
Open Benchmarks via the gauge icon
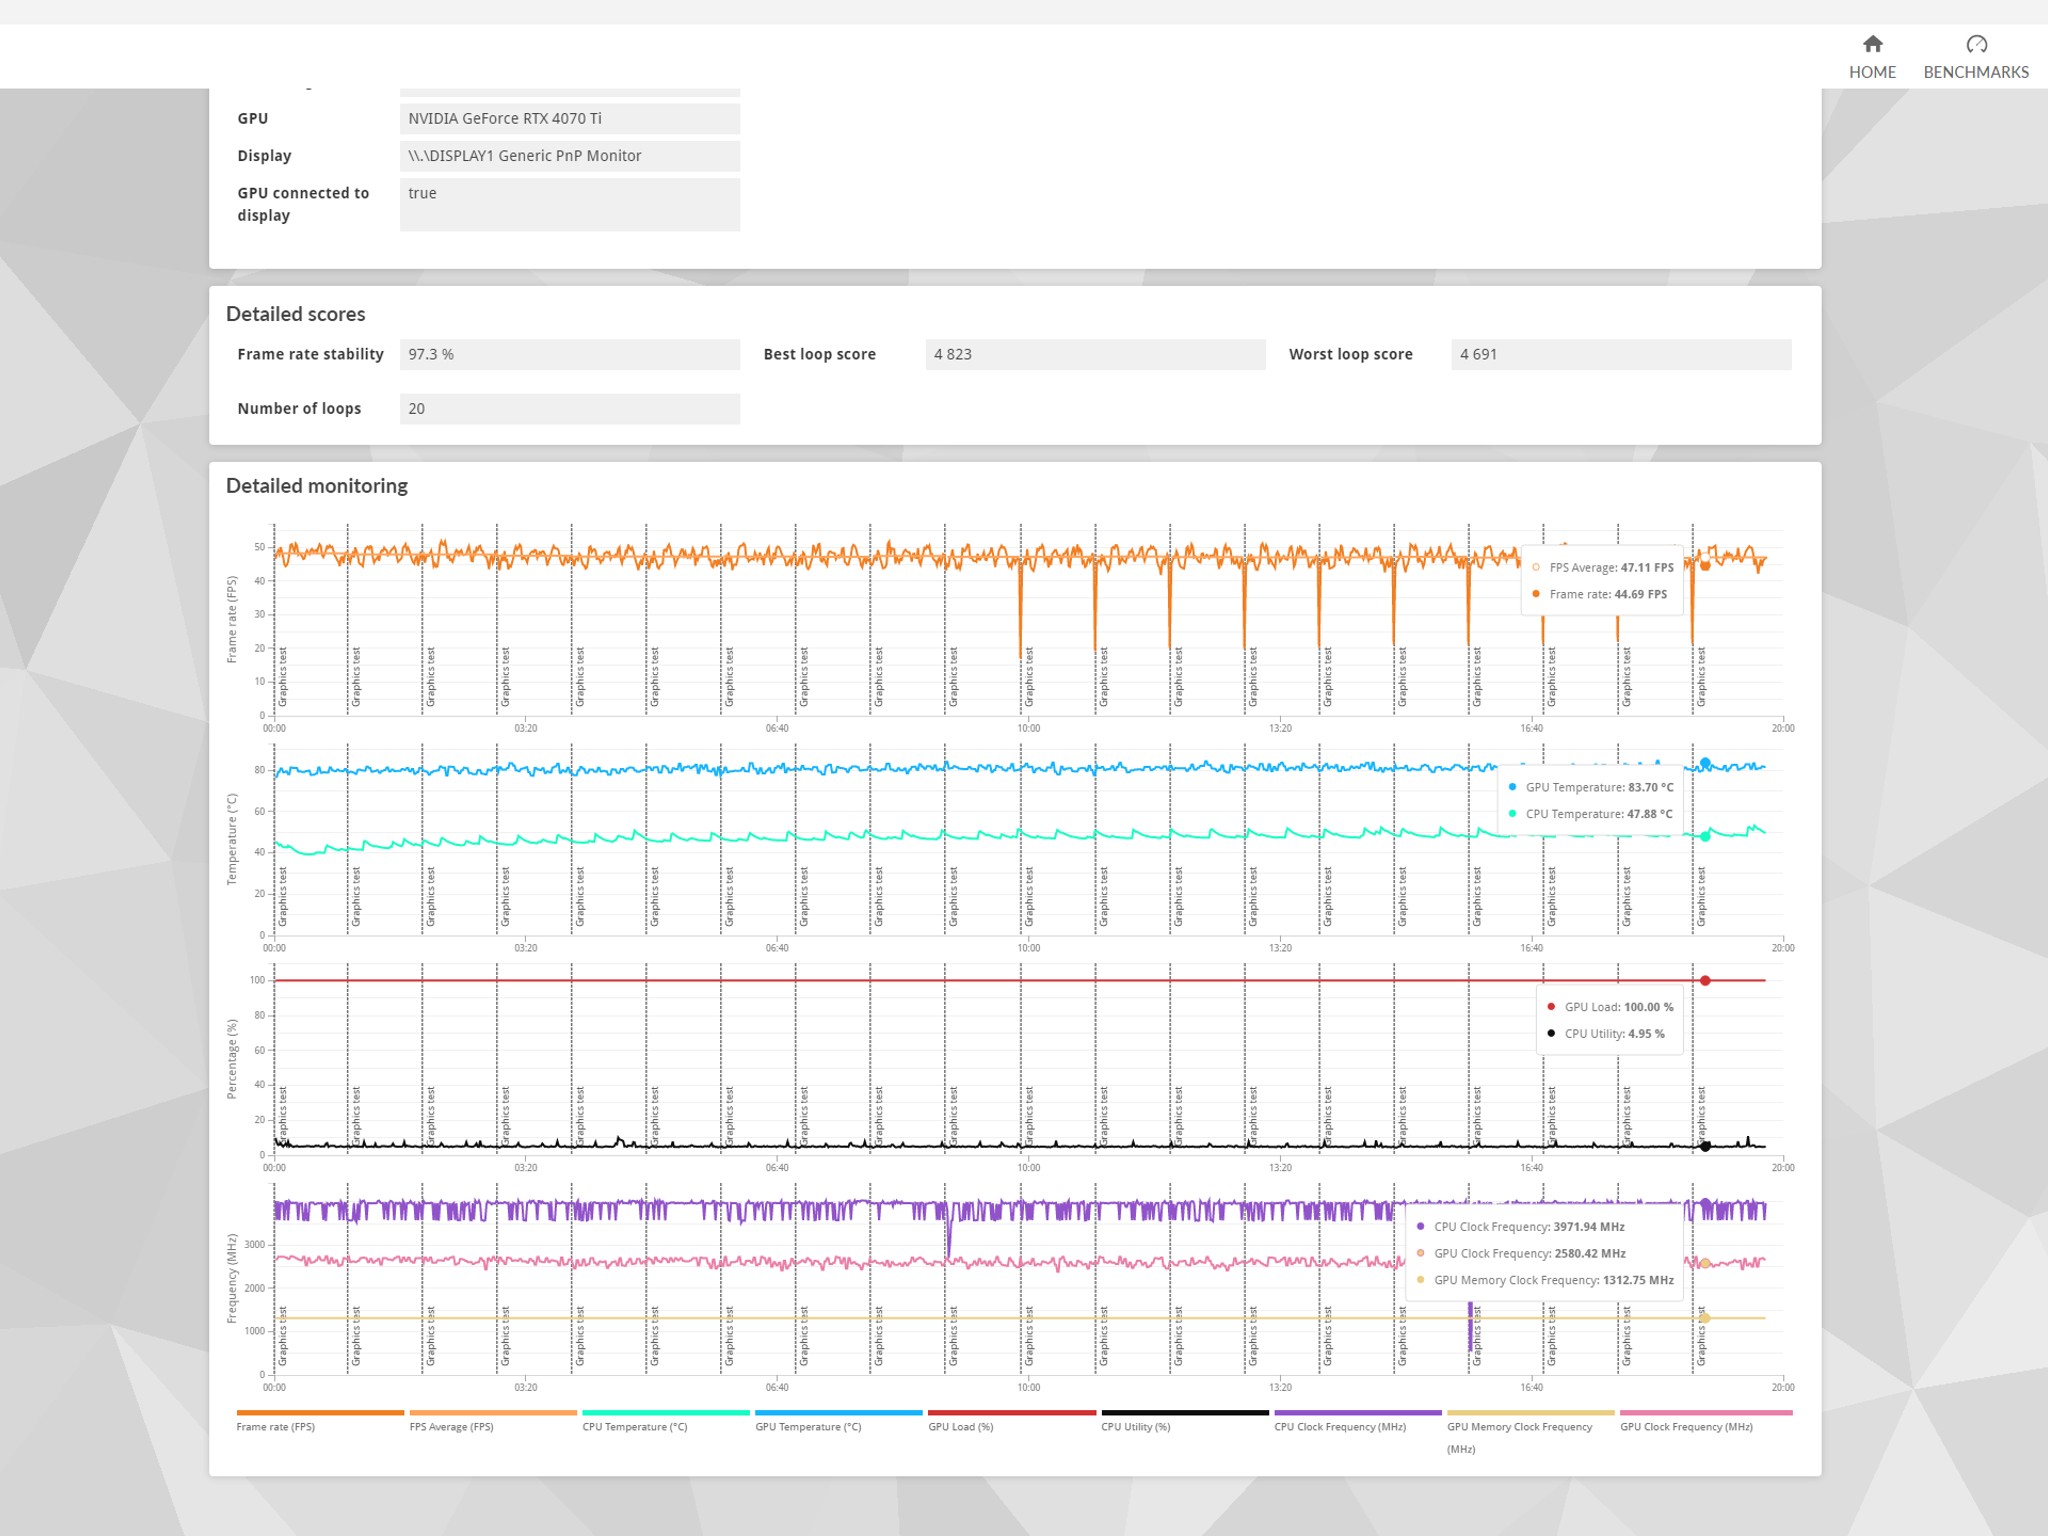coord(1976,44)
